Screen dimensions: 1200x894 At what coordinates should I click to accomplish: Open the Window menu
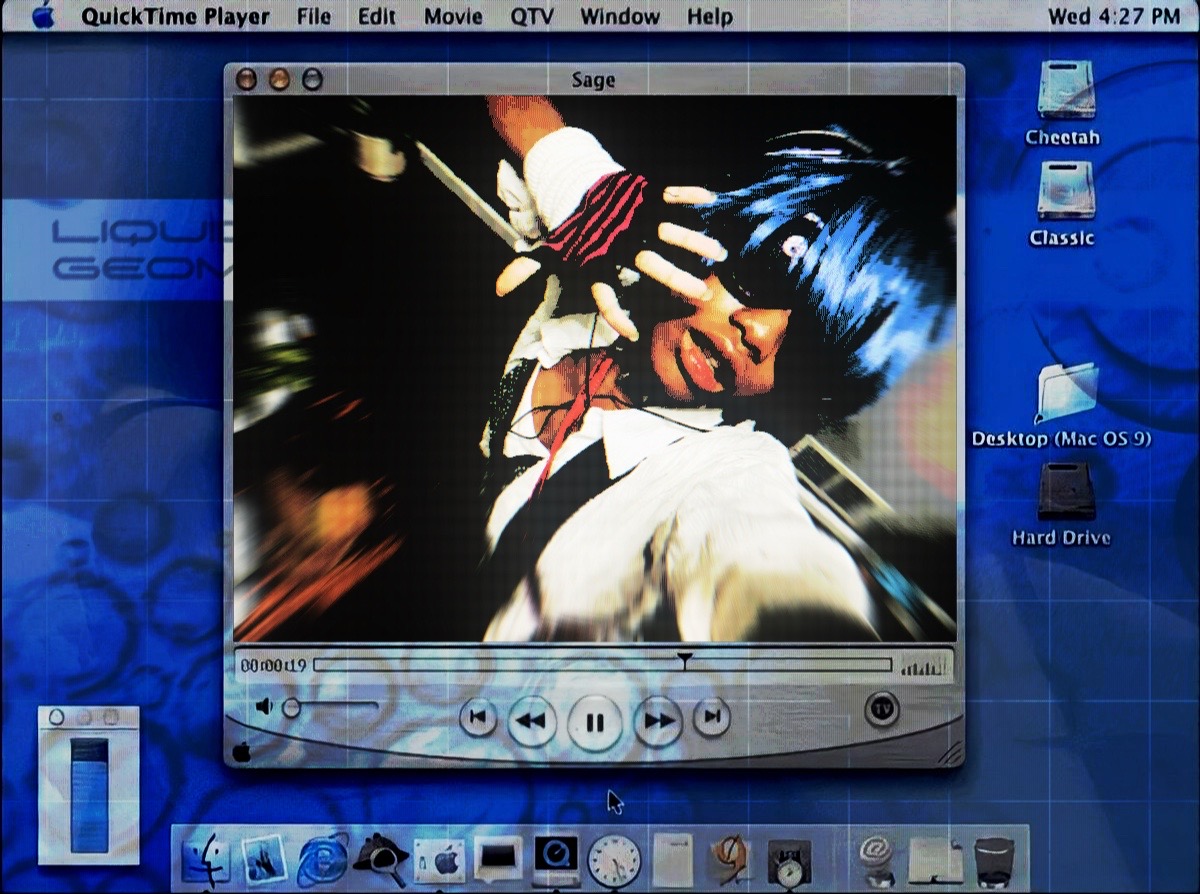click(620, 17)
